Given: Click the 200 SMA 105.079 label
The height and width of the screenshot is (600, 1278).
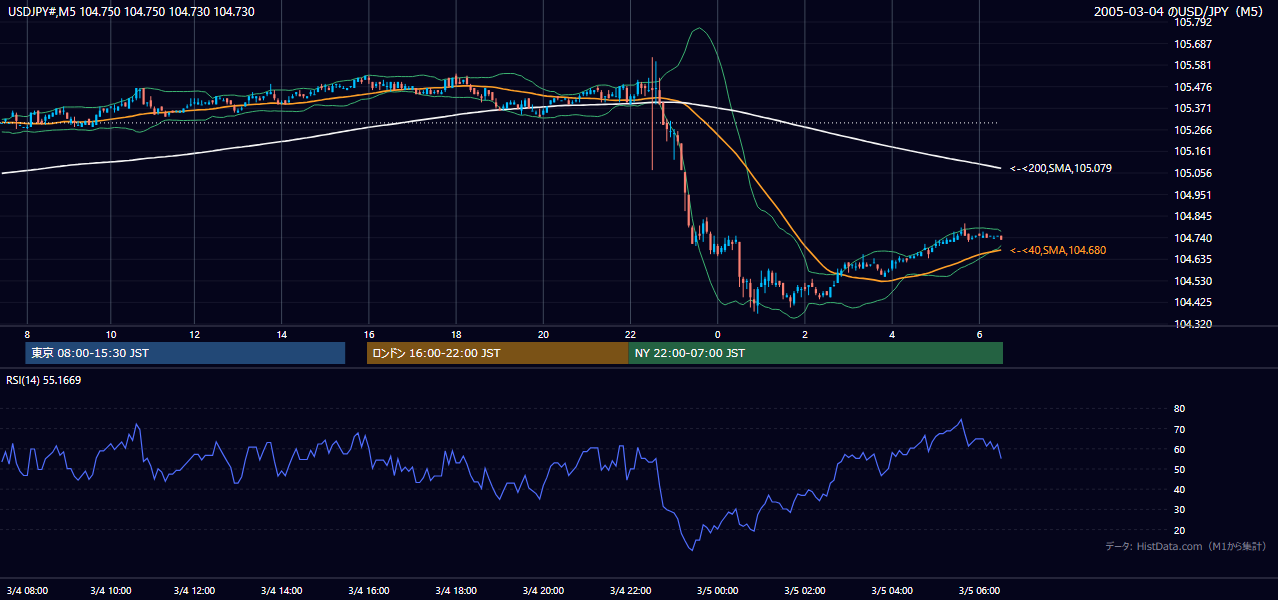Looking at the screenshot, I should [x=1061, y=168].
